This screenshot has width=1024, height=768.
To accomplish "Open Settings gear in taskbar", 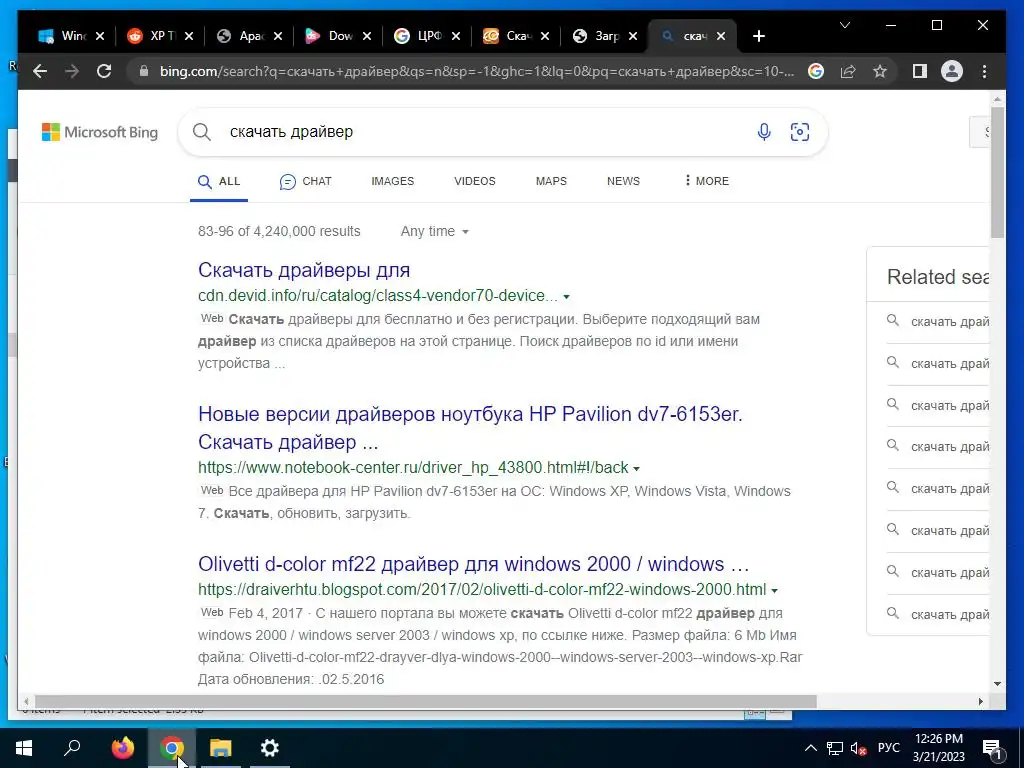I will (x=269, y=748).
